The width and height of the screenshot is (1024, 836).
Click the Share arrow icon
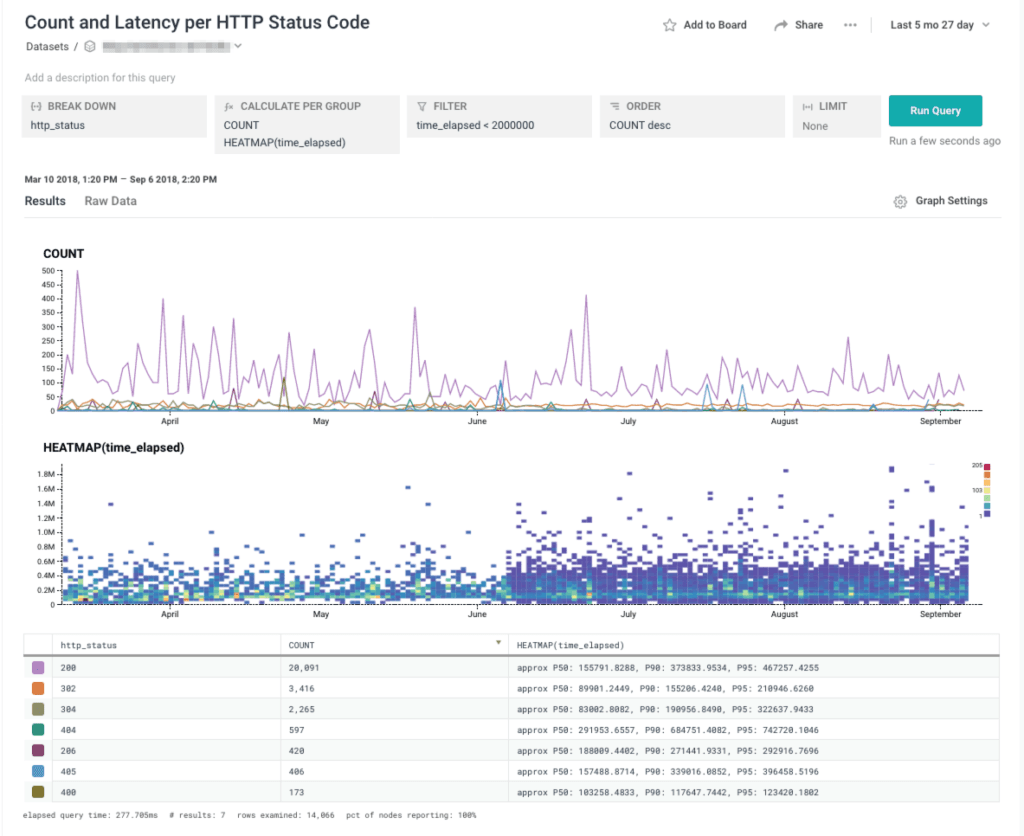(x=778, y=24)
